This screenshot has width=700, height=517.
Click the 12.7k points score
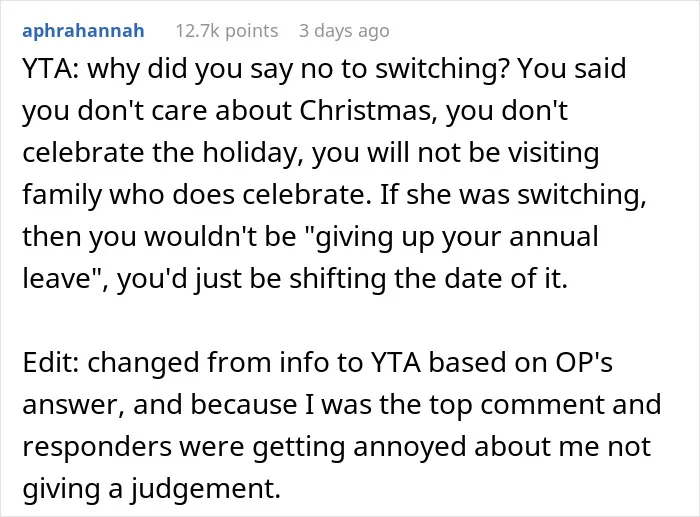227,31
